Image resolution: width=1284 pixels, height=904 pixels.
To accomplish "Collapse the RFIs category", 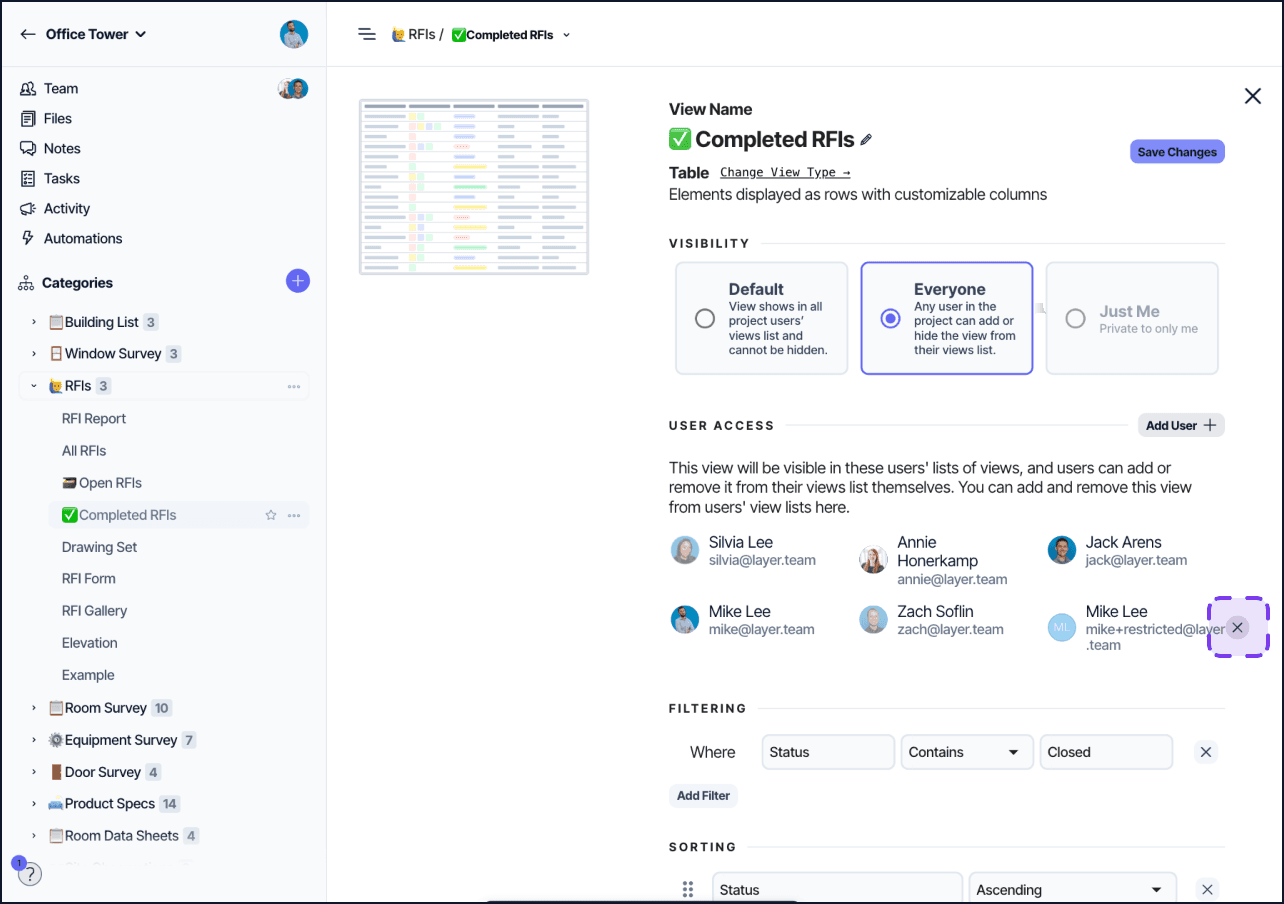I will (x=33, y=386).
